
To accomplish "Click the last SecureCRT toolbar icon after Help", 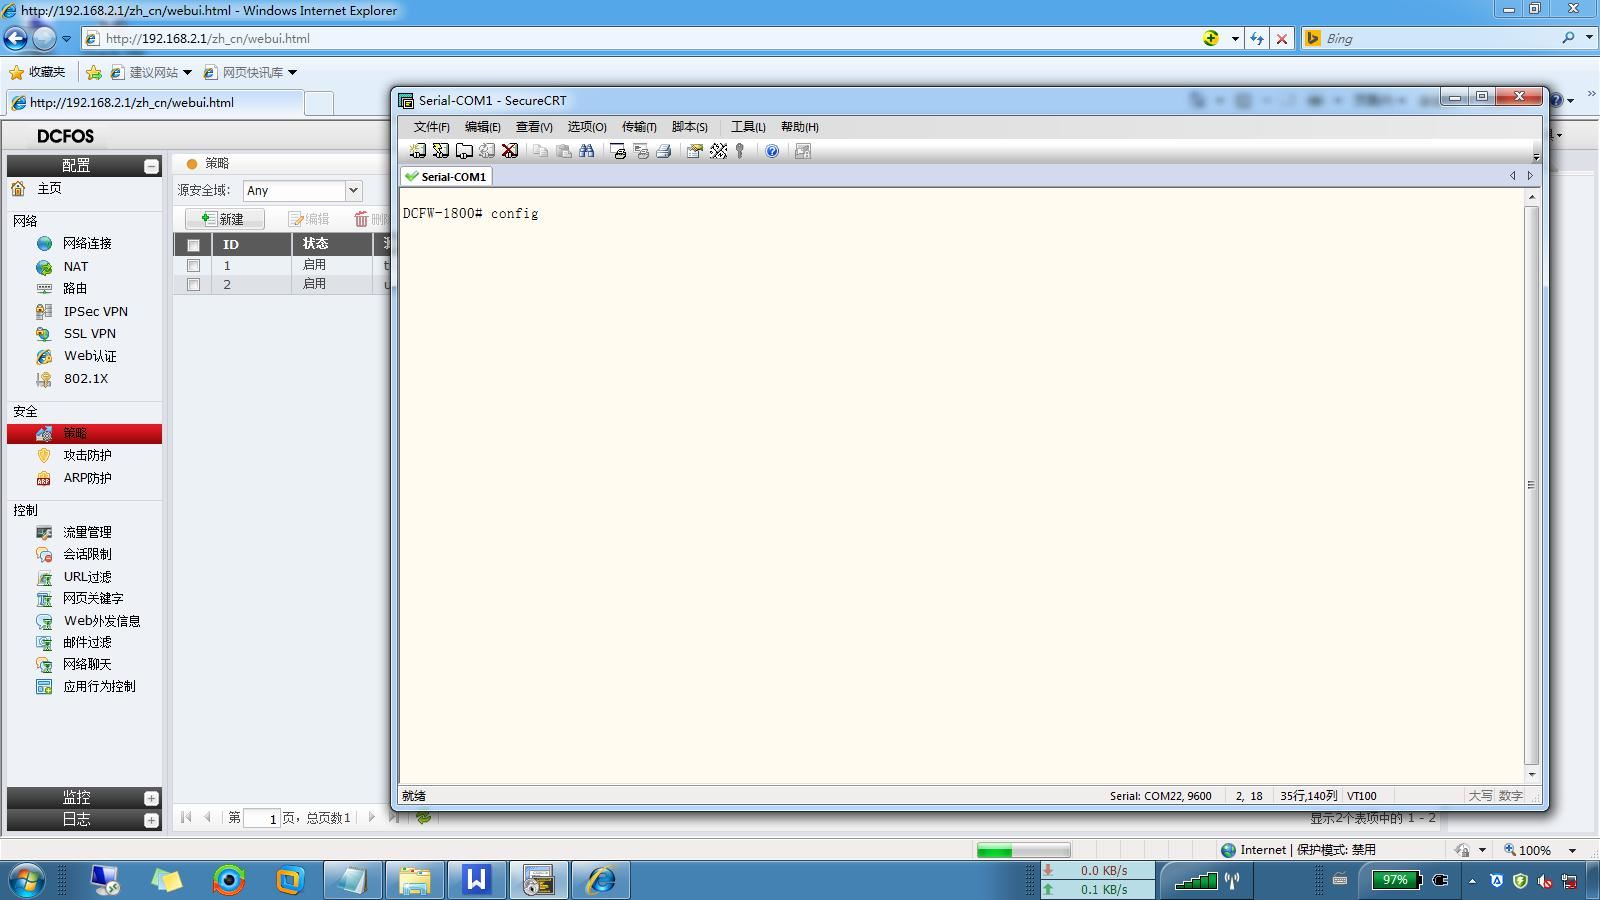I will (x=802, y=151).
